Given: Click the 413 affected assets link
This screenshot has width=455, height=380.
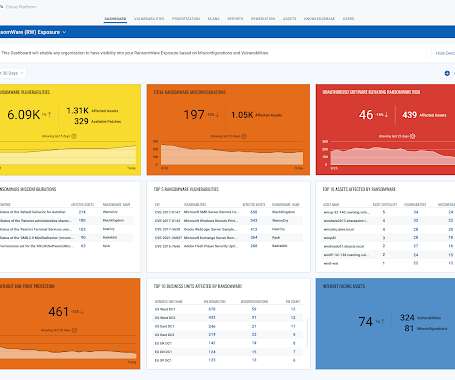Looking at the screenshot, I should (254, 229).
